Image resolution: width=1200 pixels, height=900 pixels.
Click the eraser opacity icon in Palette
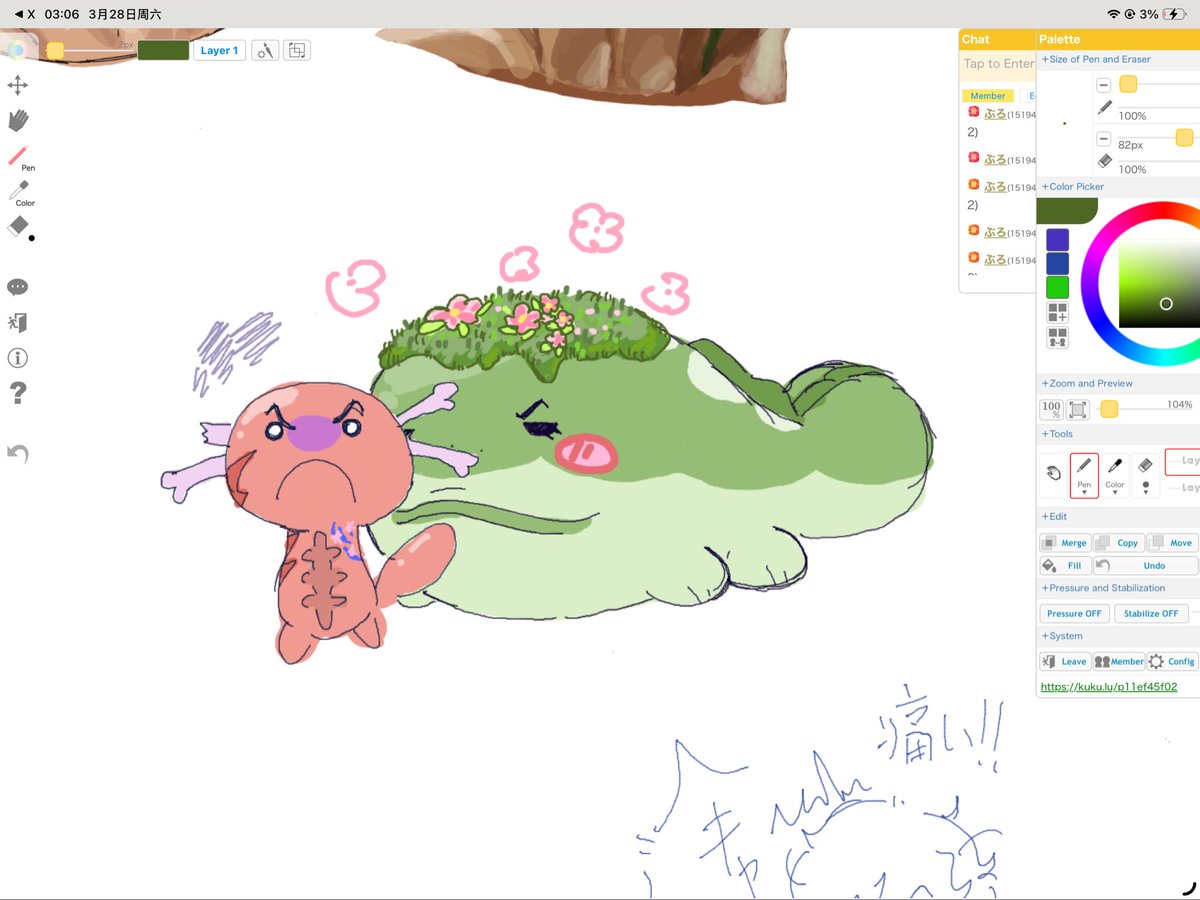1105,161
